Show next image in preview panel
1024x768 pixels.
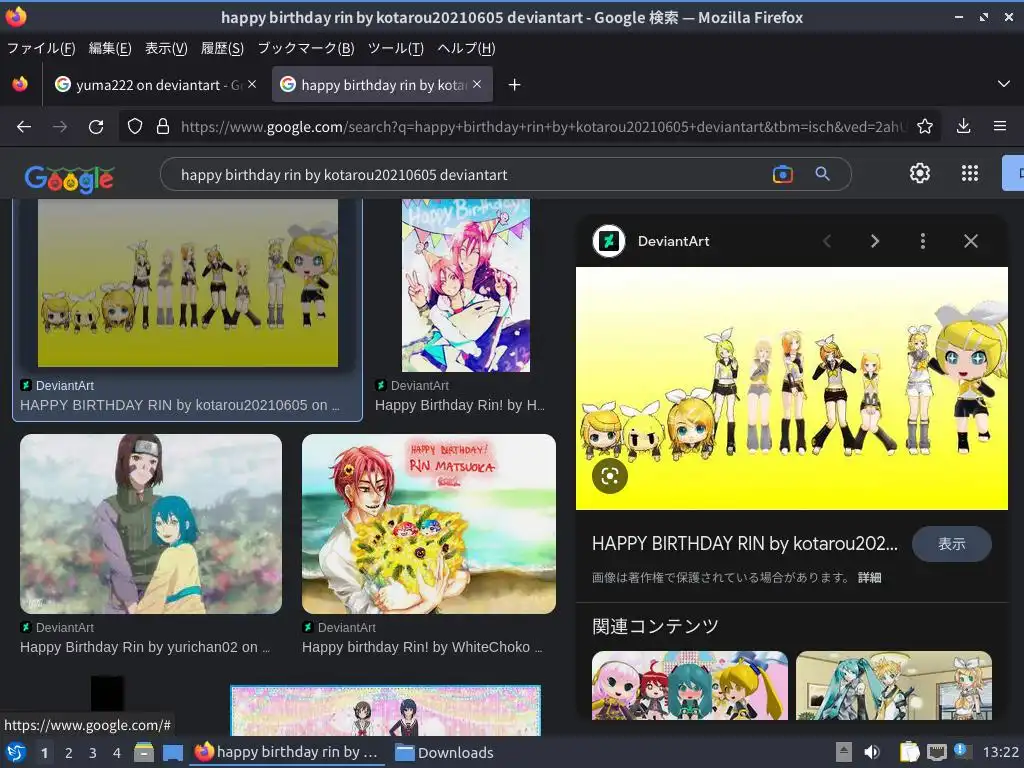pos(874,241)
